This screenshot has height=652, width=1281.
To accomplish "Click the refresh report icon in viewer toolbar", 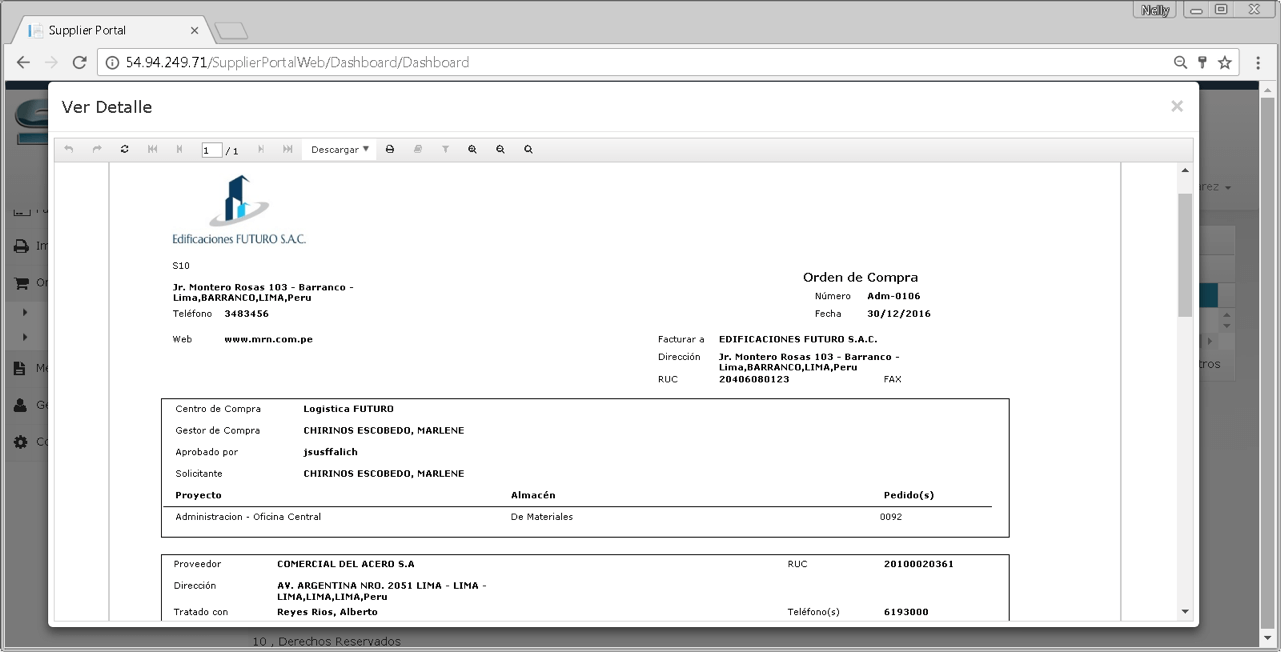I will 124,149.
